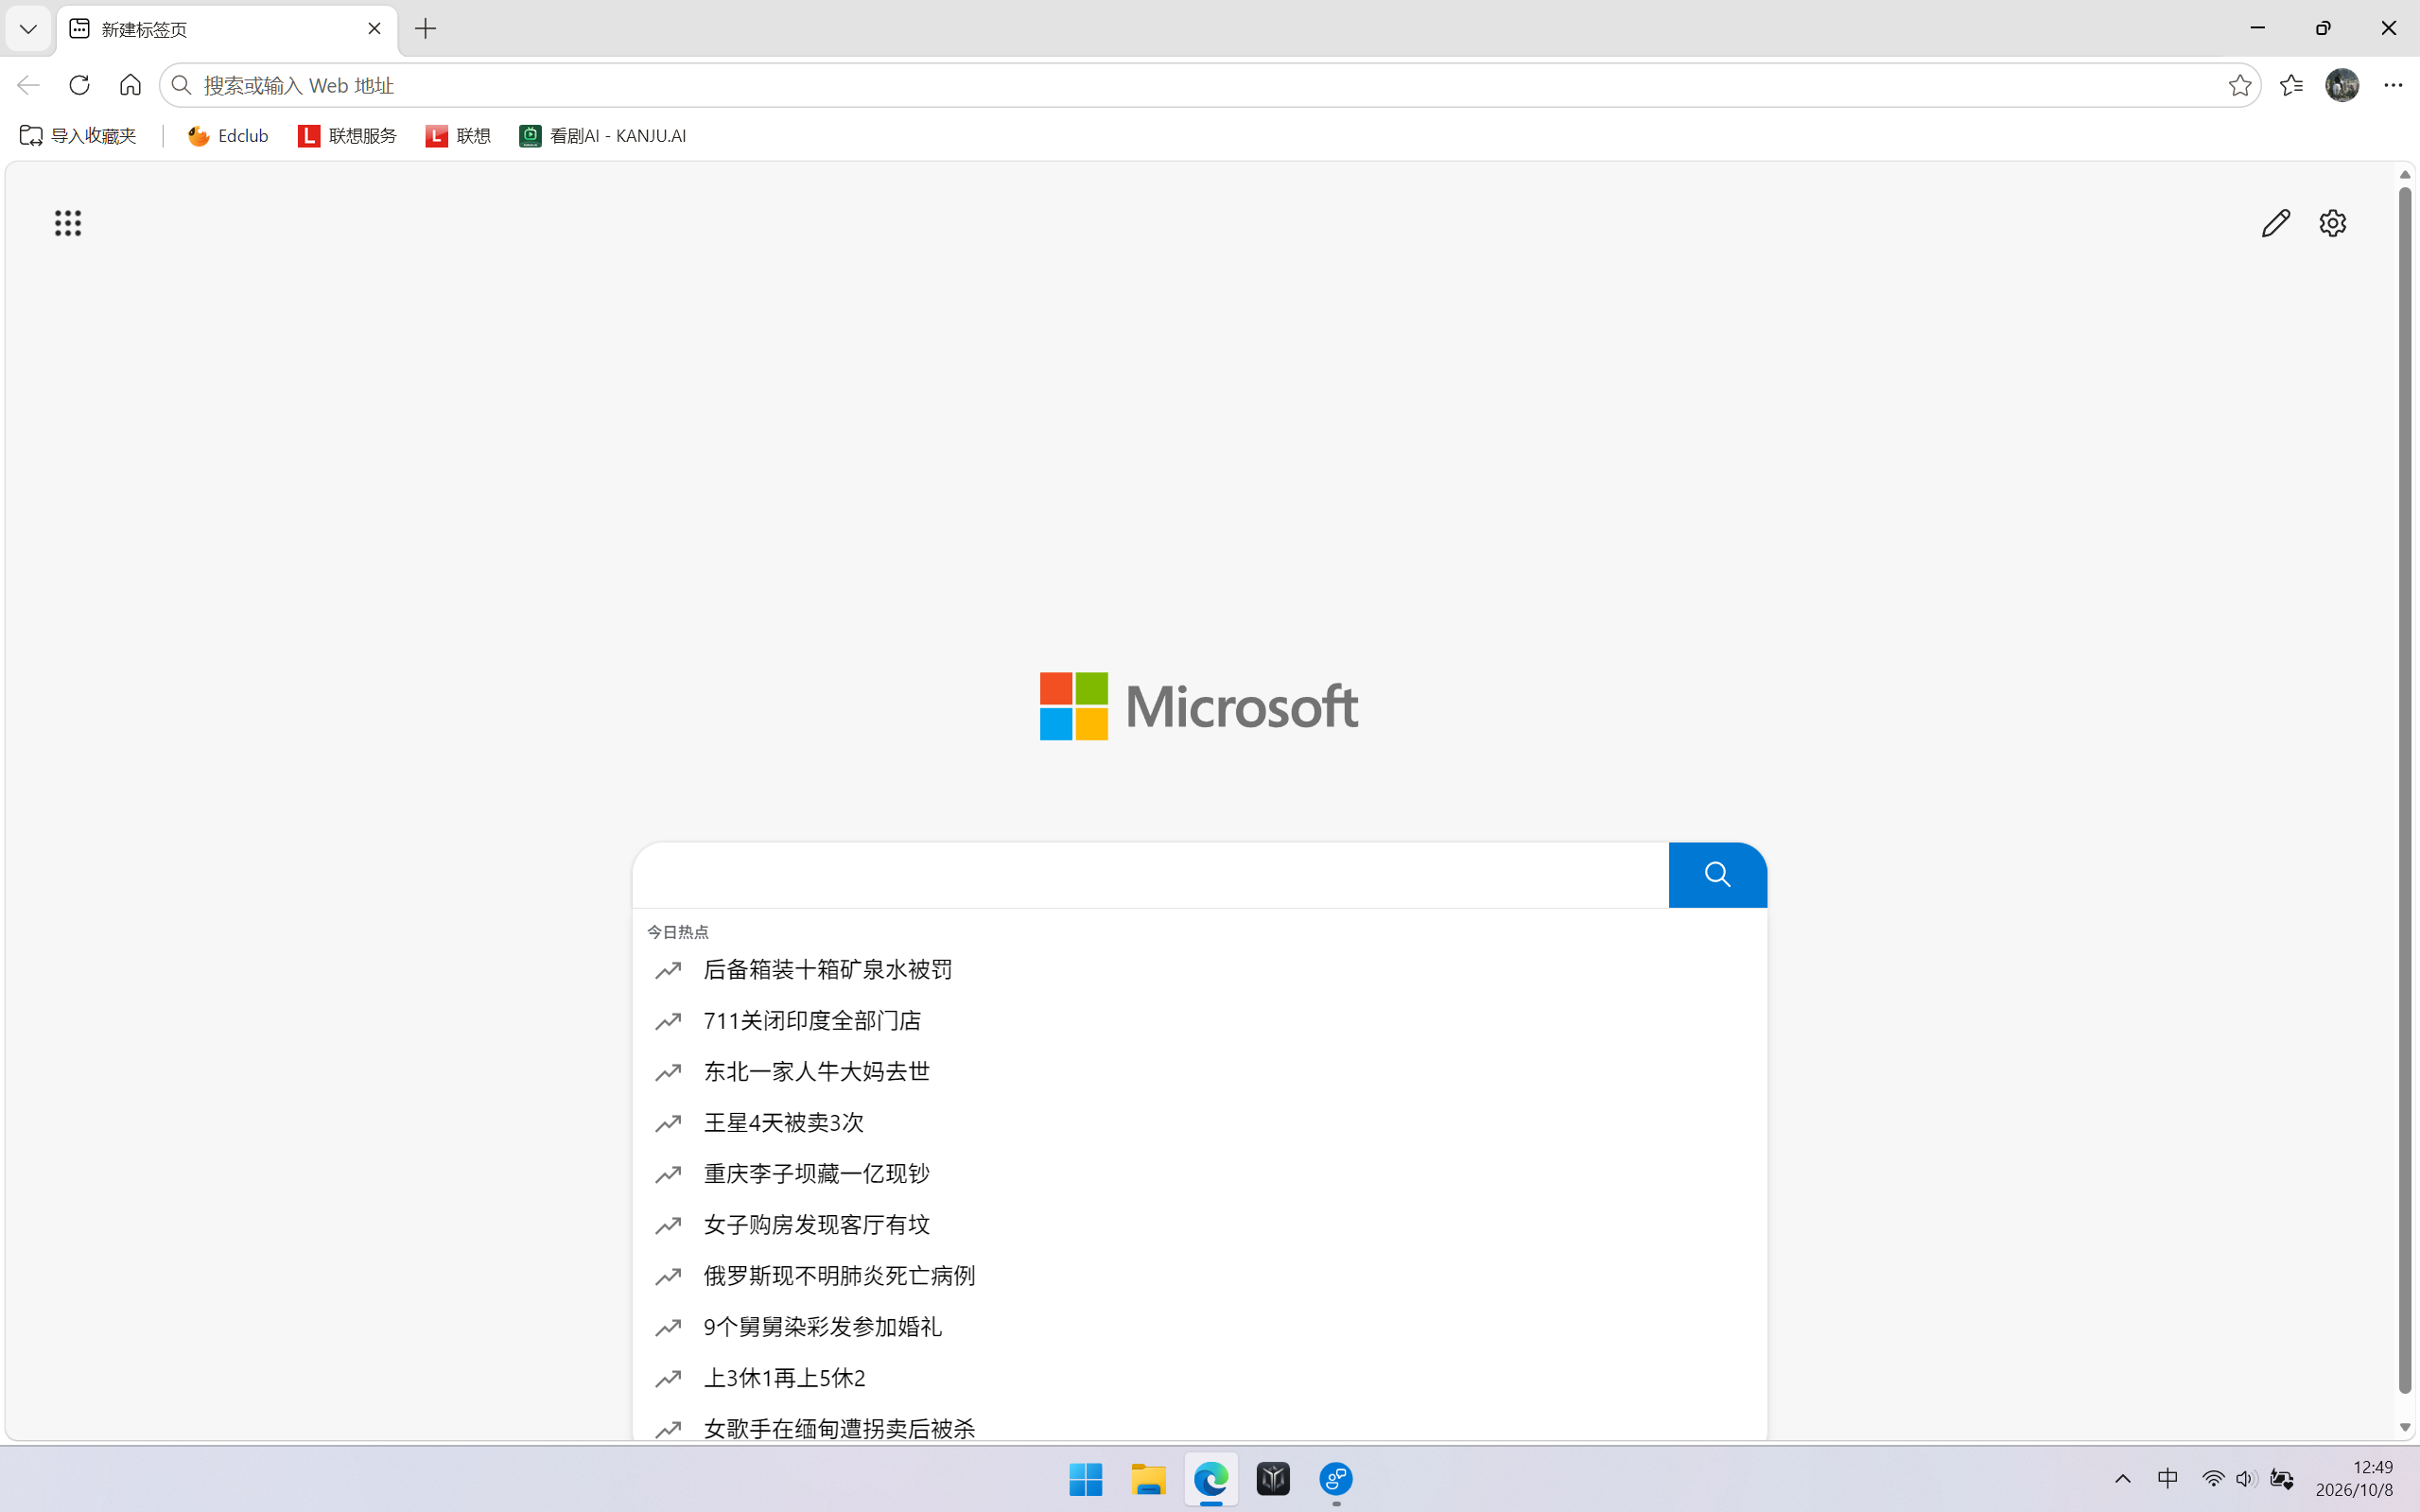The width and height of the screenshot is (2420, 1512).
Task: Open the volume speaker tray icon
Action: coord(2246,1479)
